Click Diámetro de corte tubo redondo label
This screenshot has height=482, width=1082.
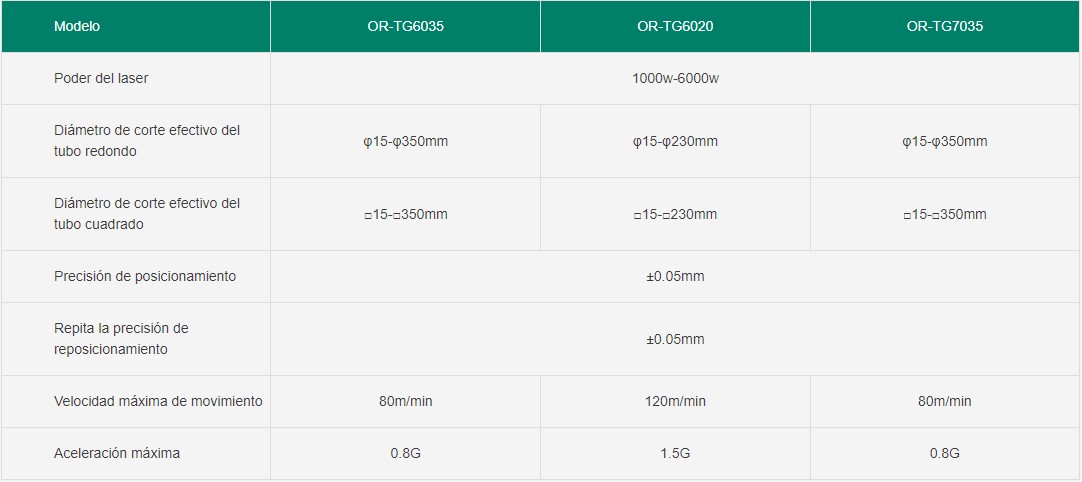pyautogui.click(x=147, y=141)
